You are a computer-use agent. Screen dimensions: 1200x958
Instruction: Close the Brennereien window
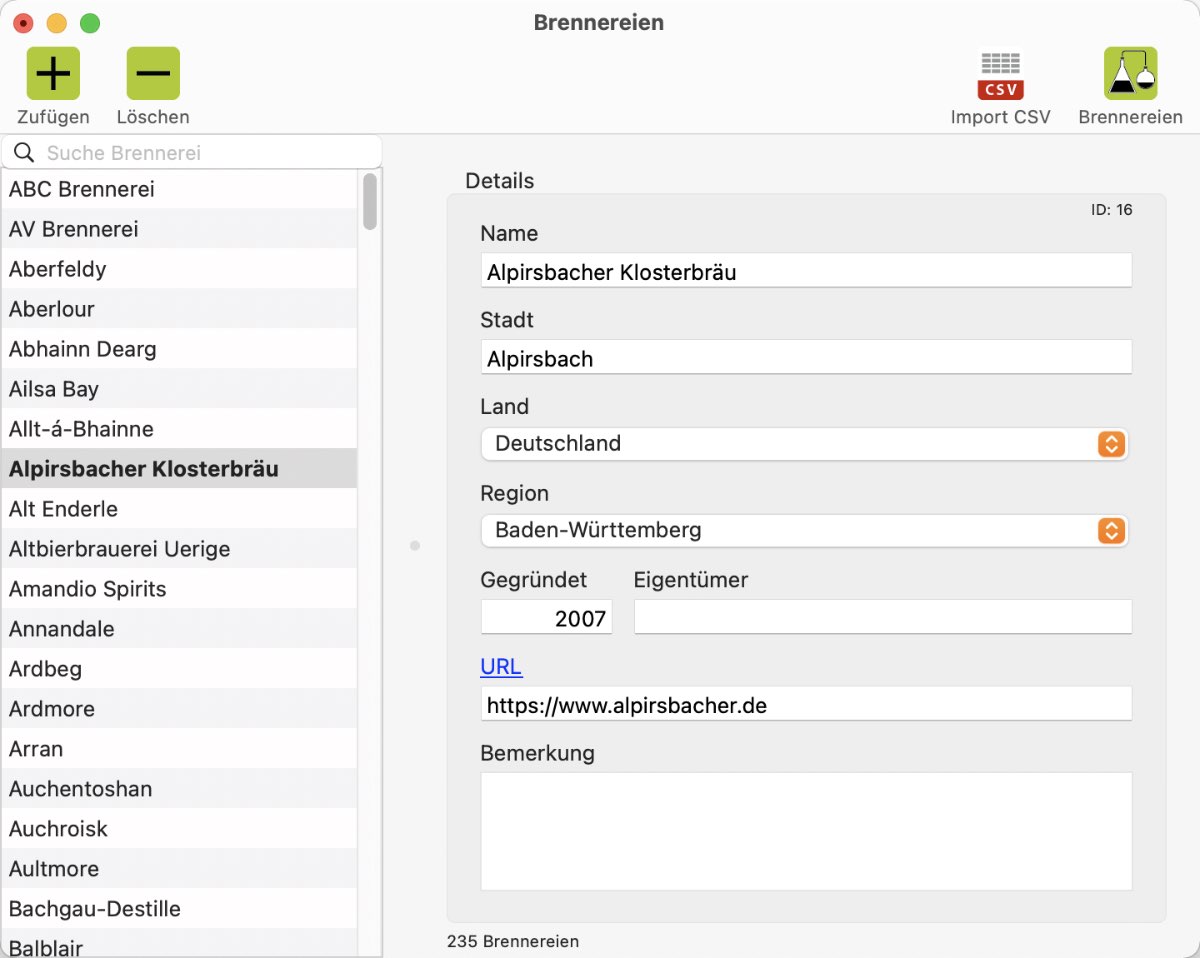point(24,23)
